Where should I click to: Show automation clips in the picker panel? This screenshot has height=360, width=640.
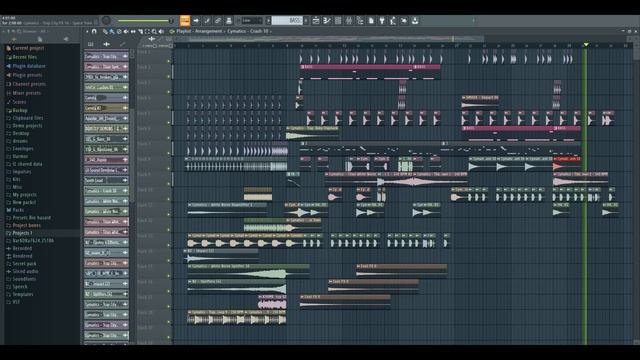(x=122, y=44)
